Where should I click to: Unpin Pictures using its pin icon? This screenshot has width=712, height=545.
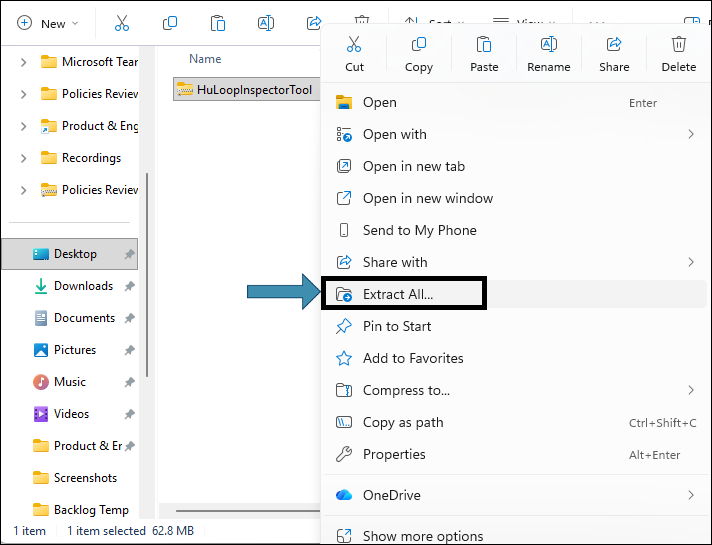(x=129, y=350)
